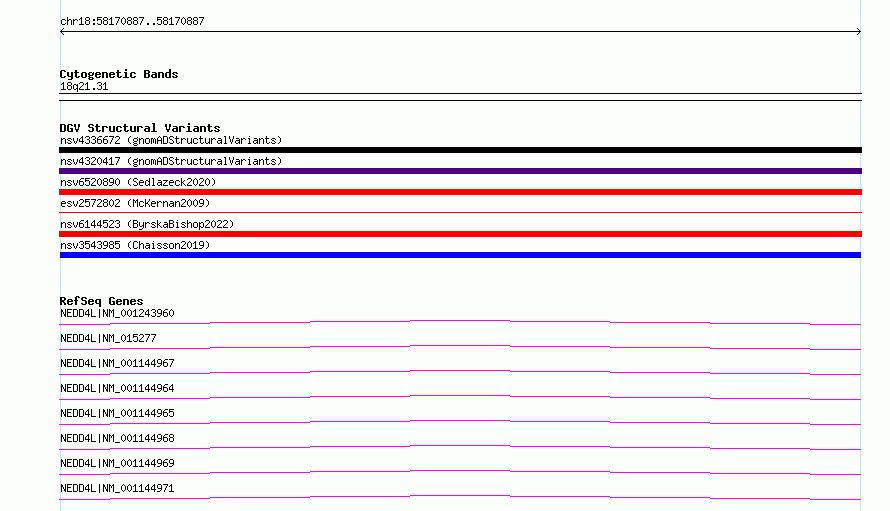
Task: Click the magenta gene line under NM_001144968
Action: (460, 447)
